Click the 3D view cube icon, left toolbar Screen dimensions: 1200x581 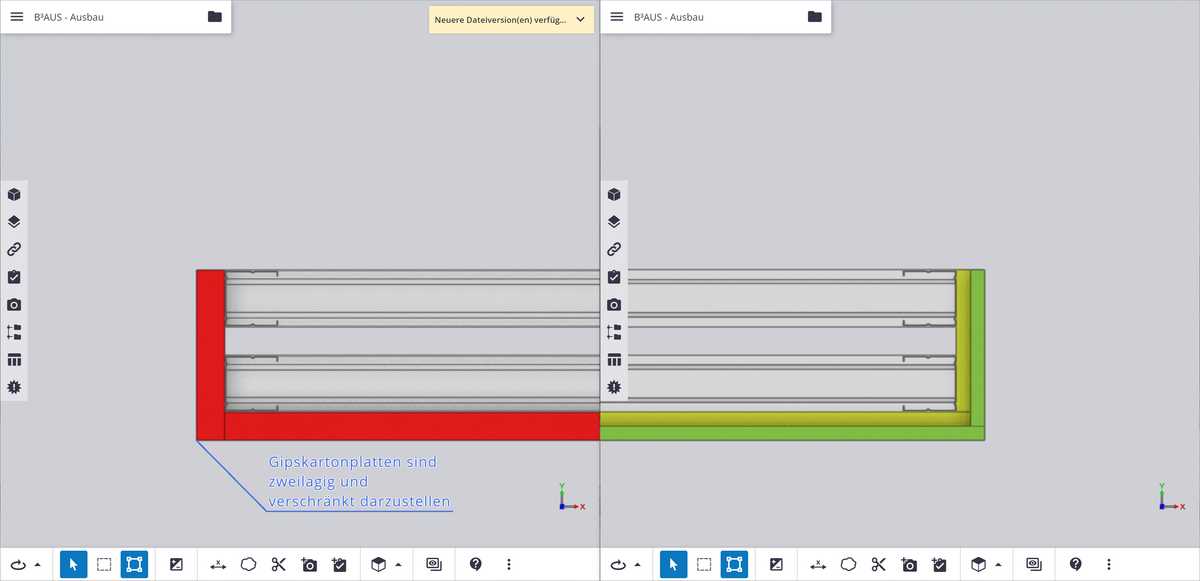click(x=378, y=565)
